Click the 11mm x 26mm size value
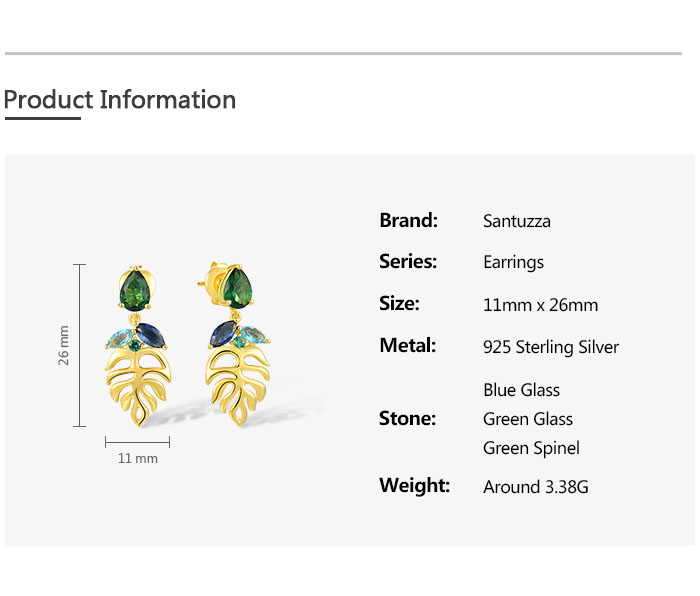The image size is (700, 596). (540, 305)
